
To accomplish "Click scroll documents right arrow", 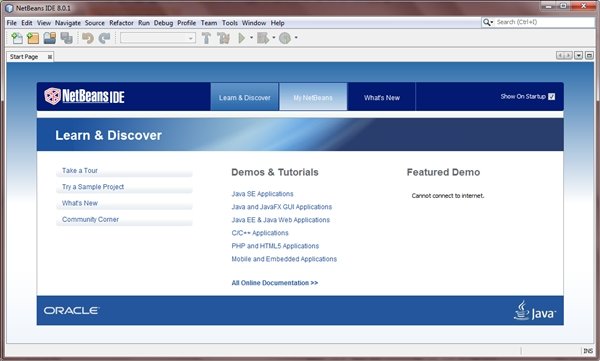I will pos(569,56).
